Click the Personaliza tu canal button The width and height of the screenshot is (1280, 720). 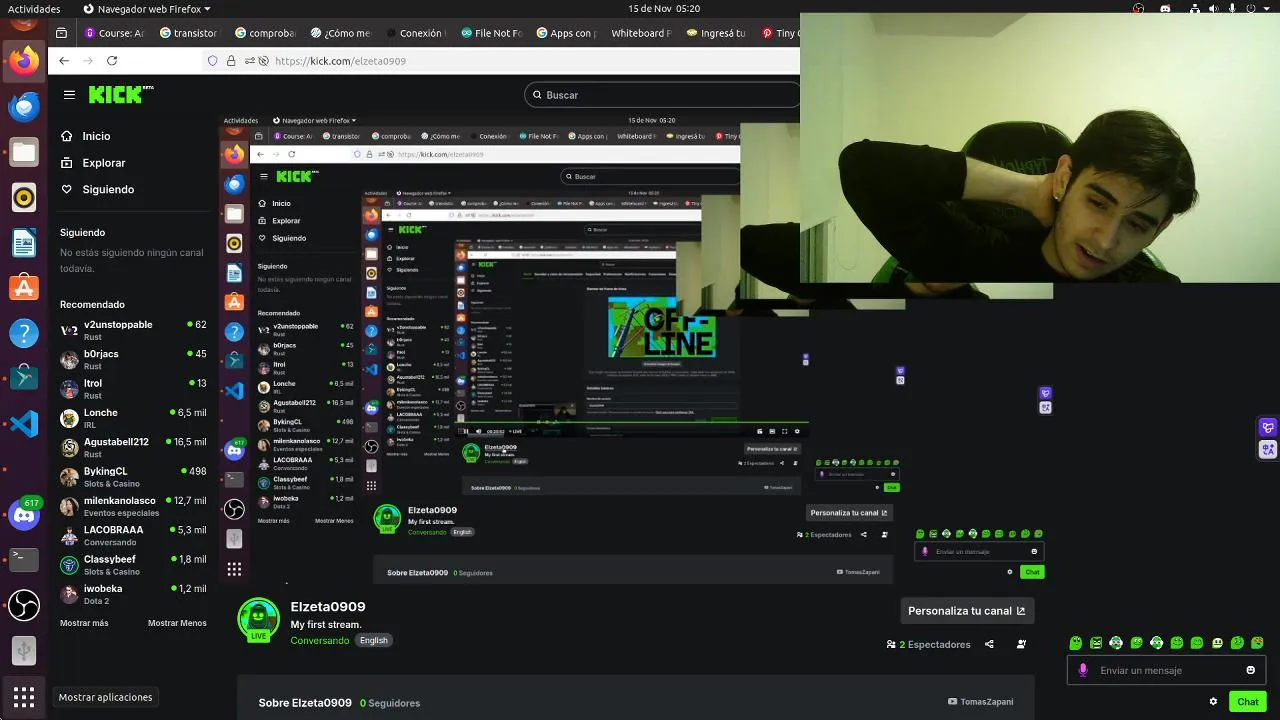[x=966, y=611]
